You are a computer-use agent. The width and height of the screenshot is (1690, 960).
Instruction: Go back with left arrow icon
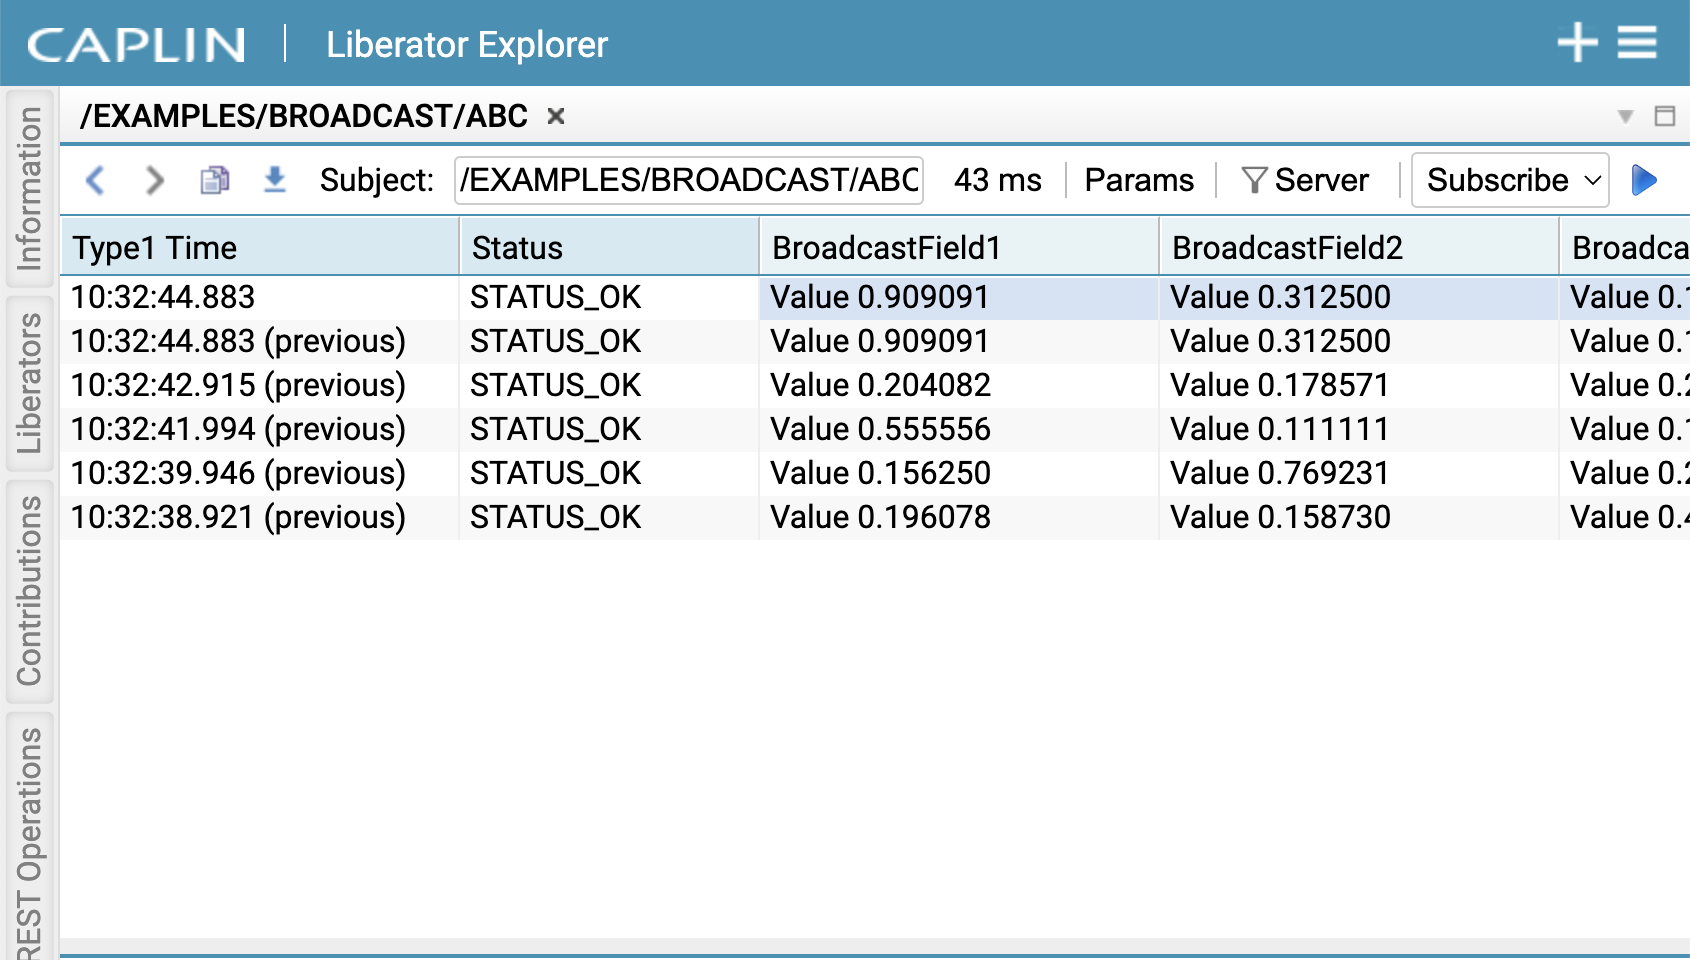tap(95, 180)
